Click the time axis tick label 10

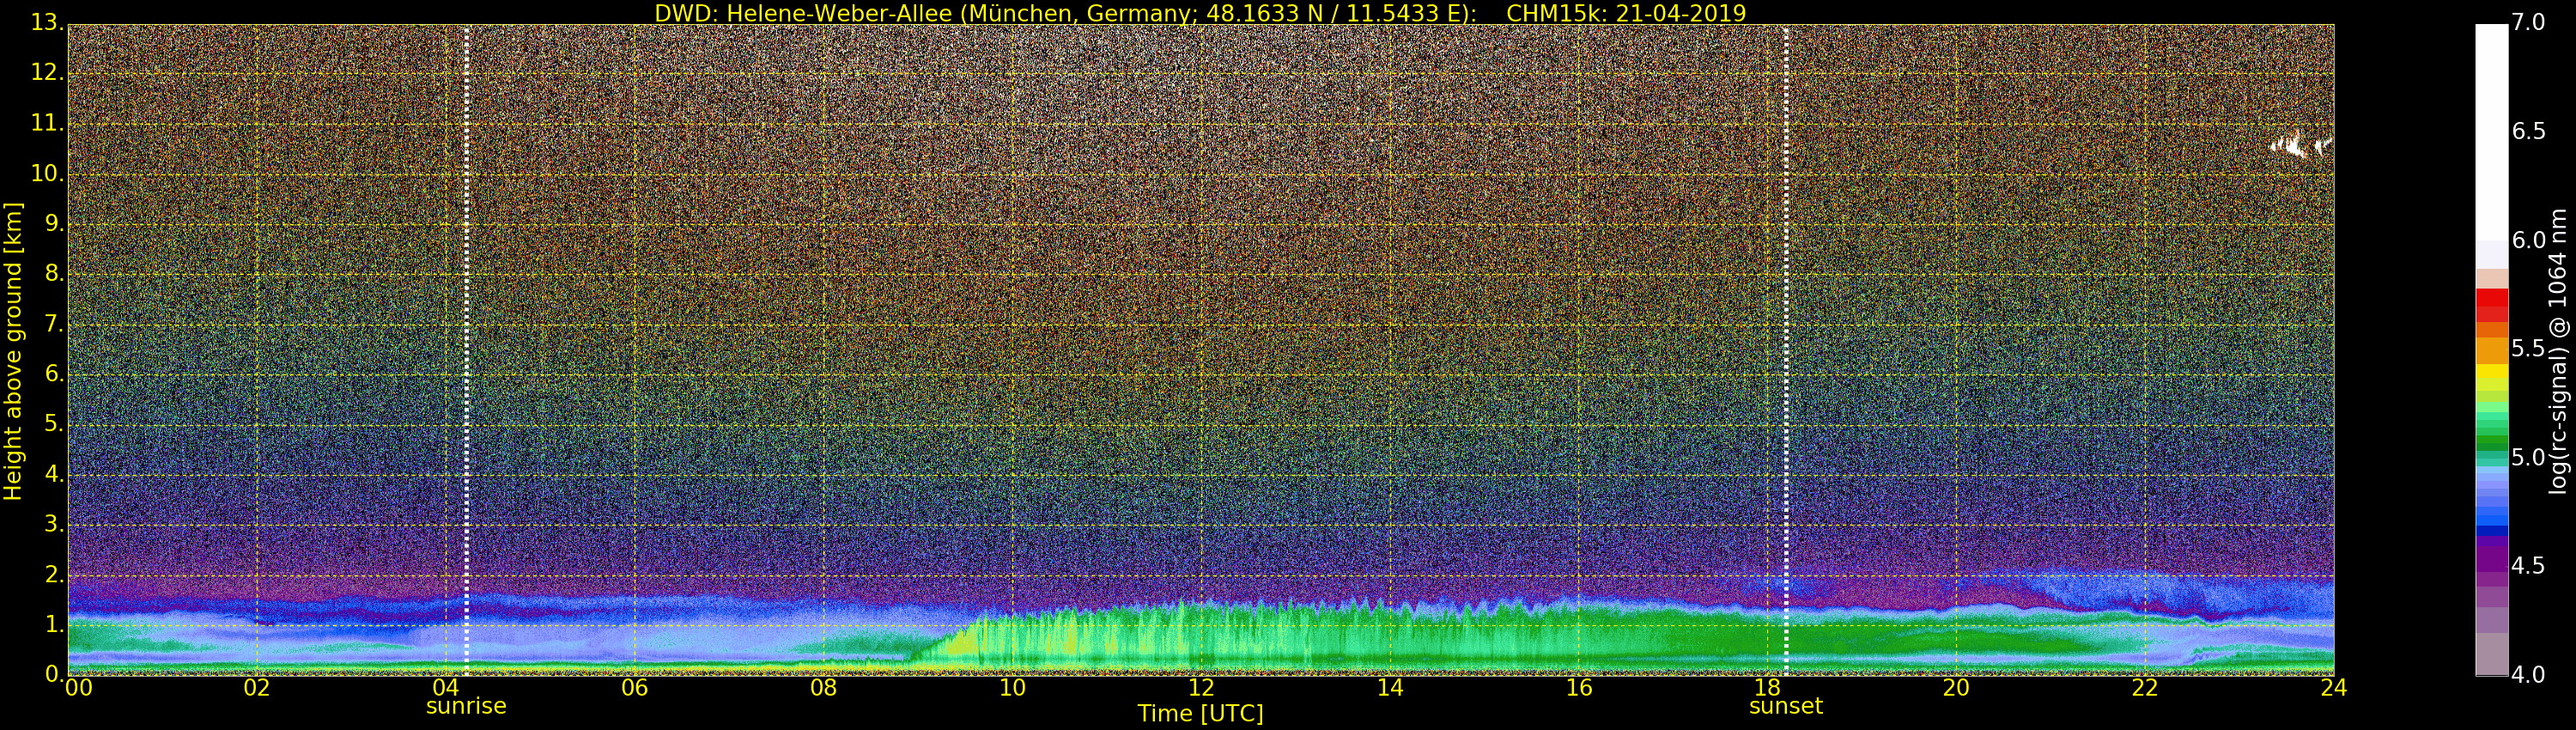[x=1012, y=687]
